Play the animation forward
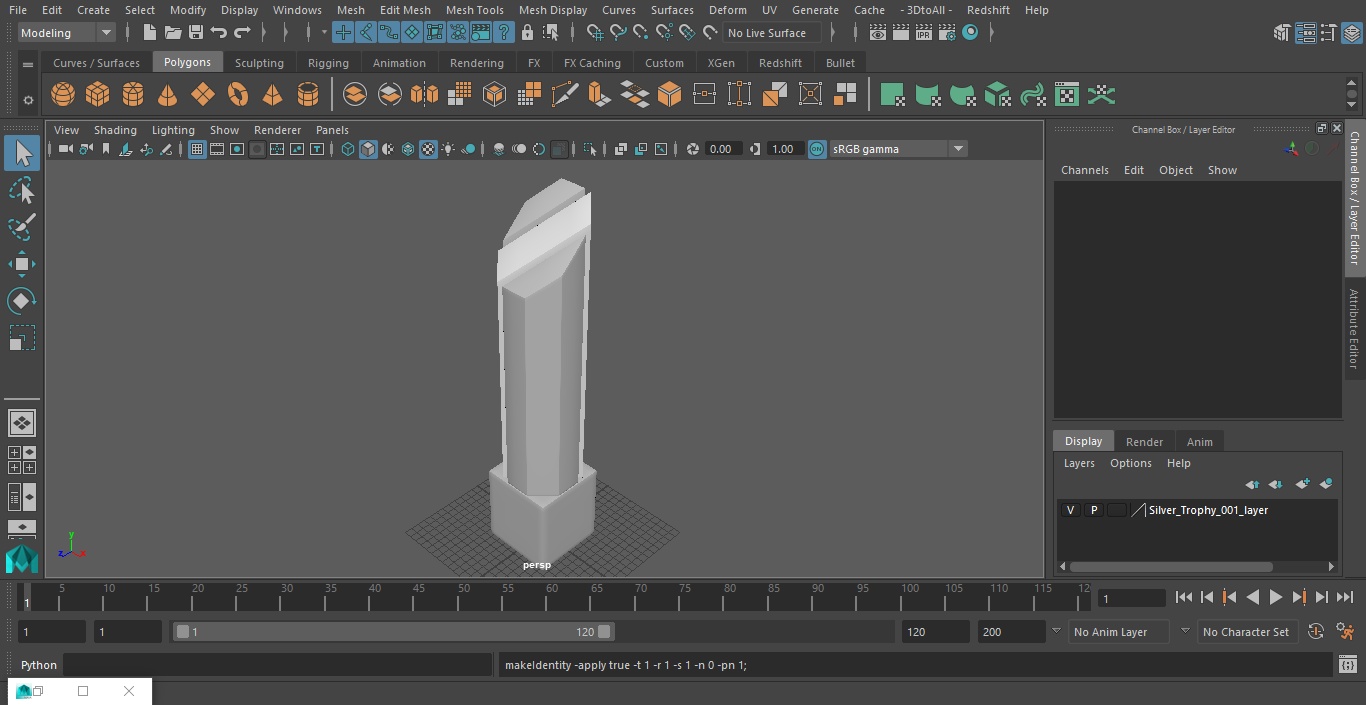The width and height of the screenshot is (1366, 705). [x=1276, y=597]
